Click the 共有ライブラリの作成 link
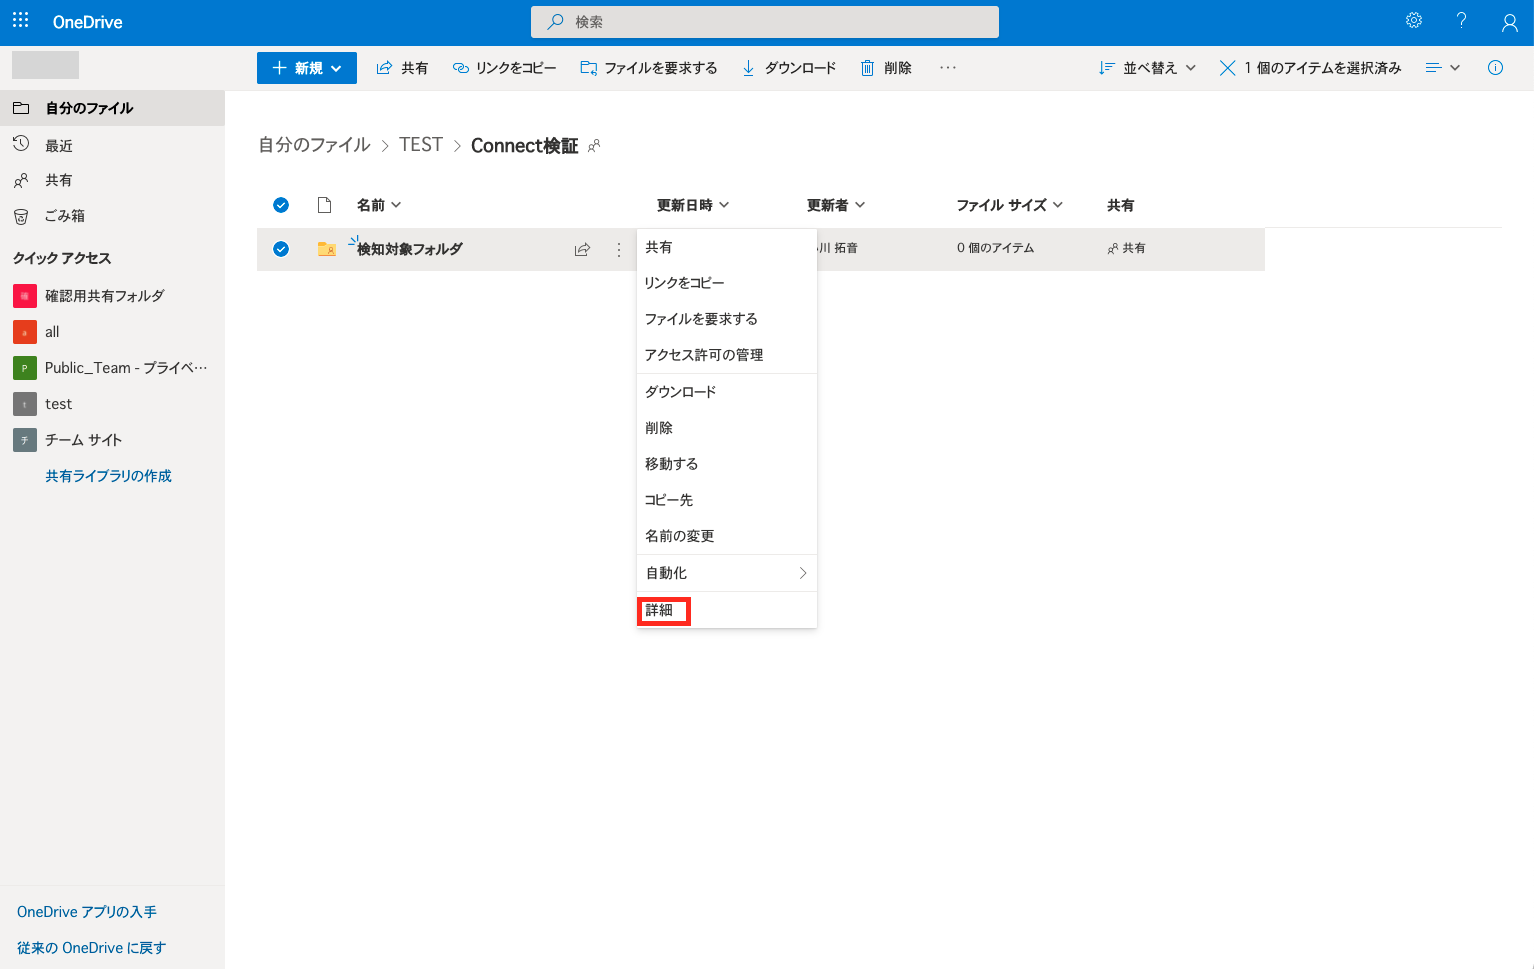This screenshot has width=1534, height=969. pos(108,475)
